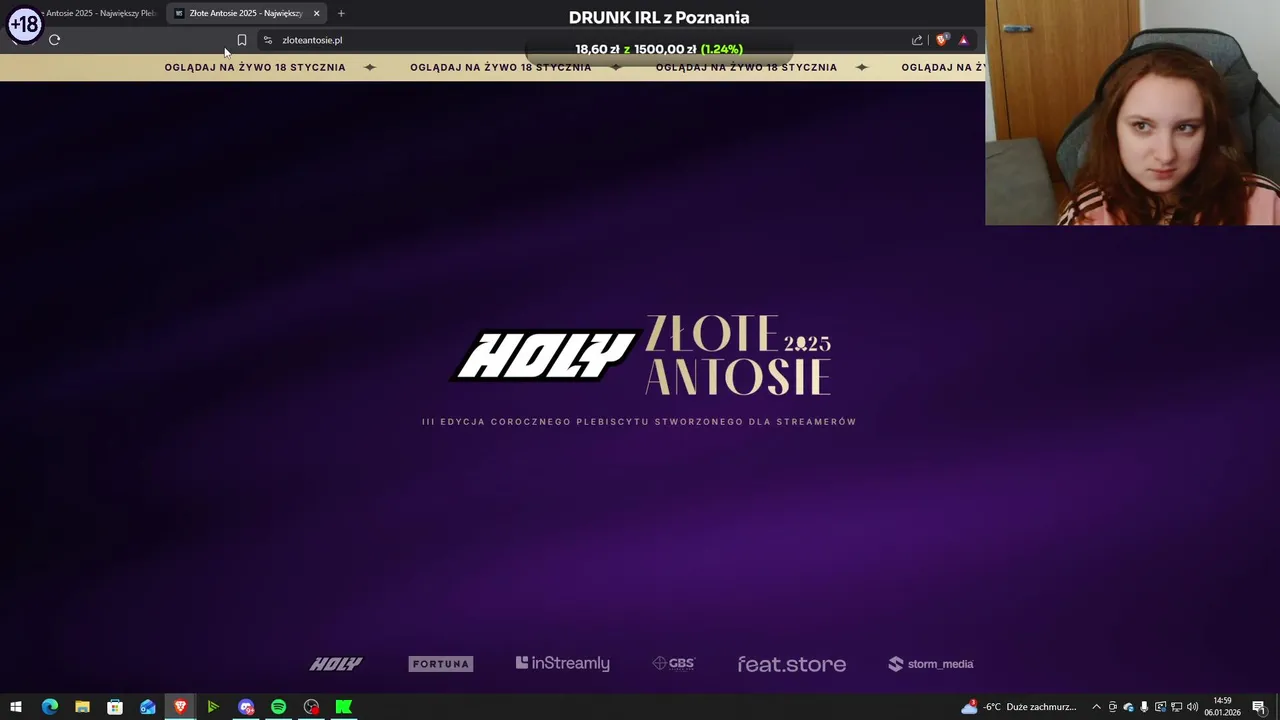The height and width of the screenshot is (720, 1280).
Task: Click the HOLY Złote Antosie 2025 main logo
Action: click(x=640, y=355)
